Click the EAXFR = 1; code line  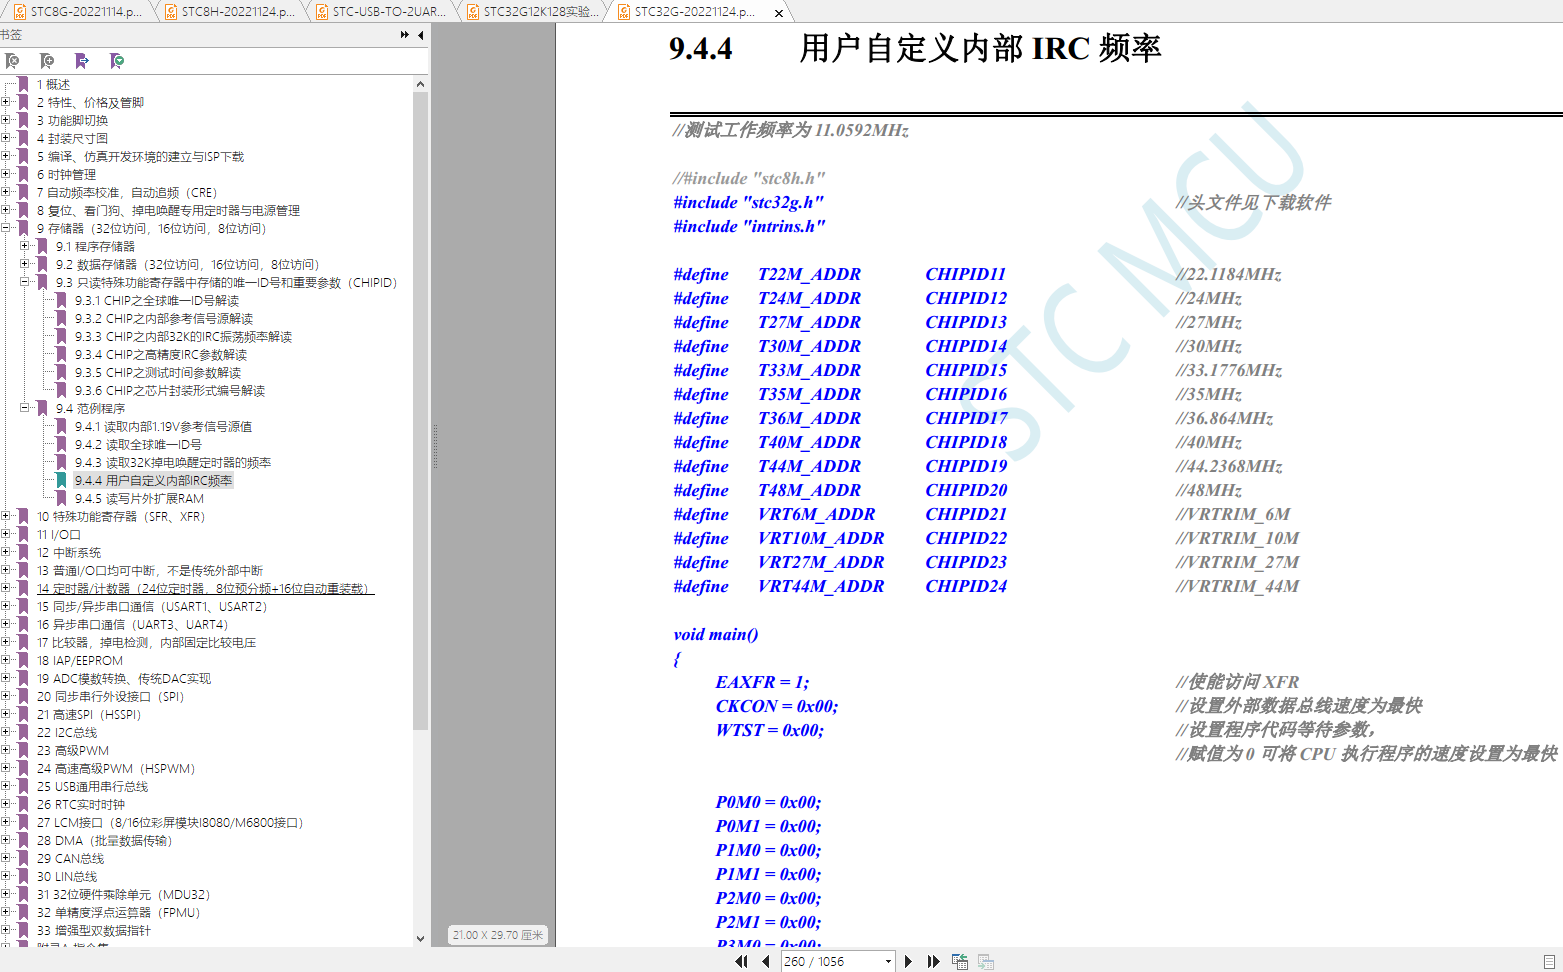point(762,682)
